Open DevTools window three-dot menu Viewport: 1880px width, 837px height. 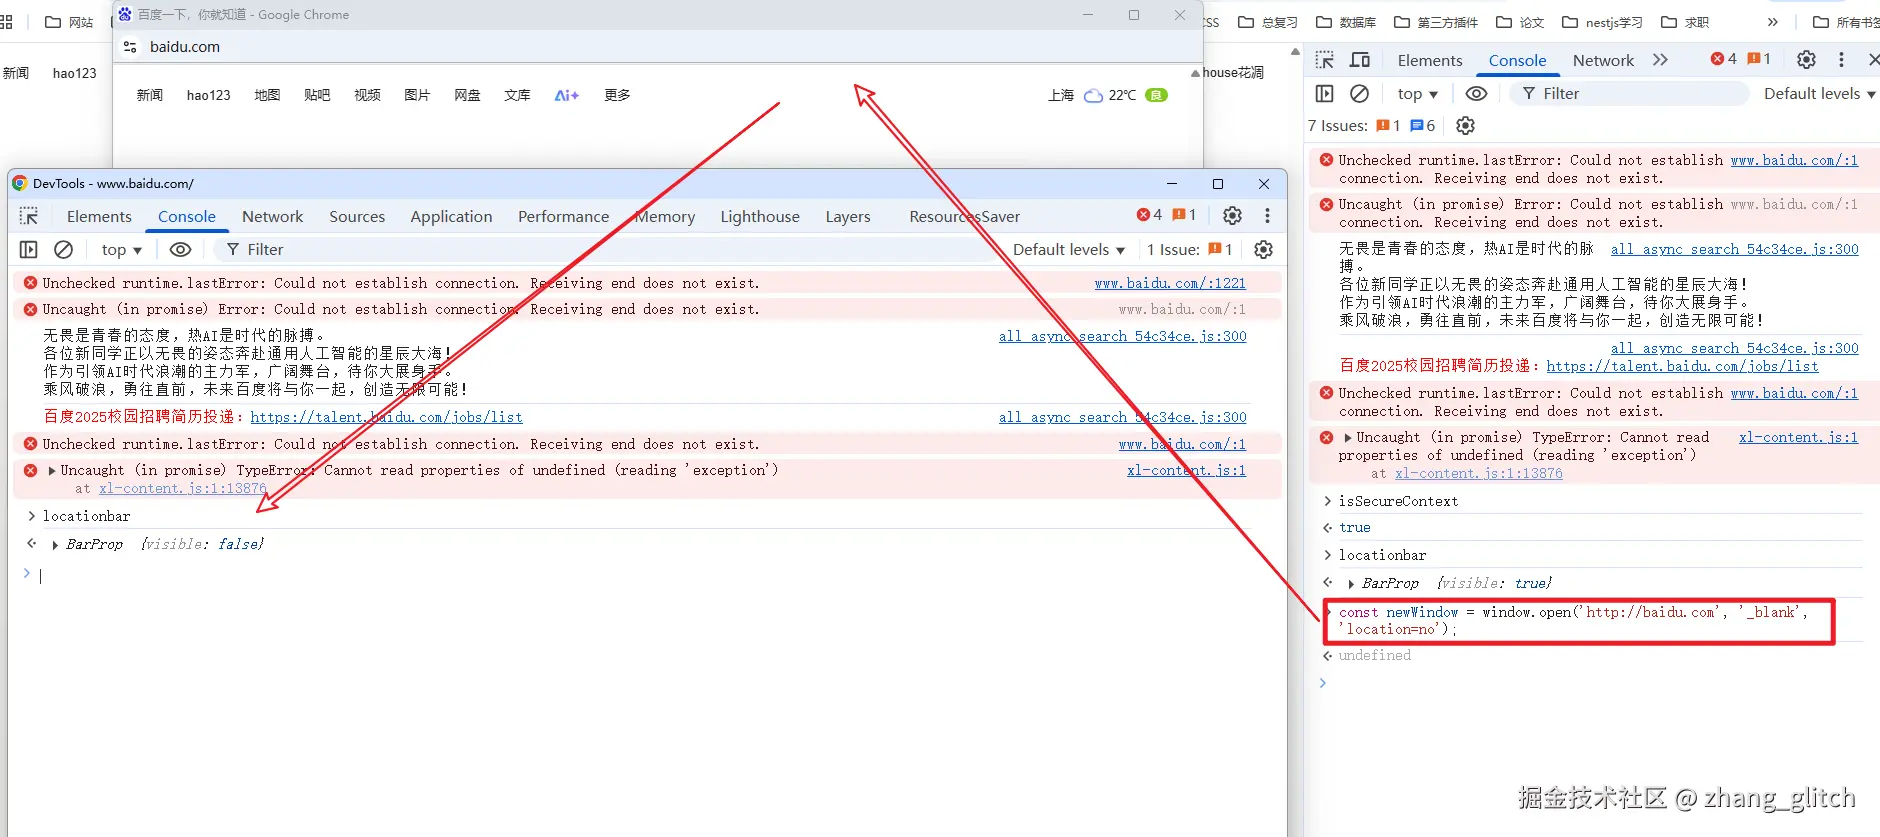click(x=1267, y=215)
